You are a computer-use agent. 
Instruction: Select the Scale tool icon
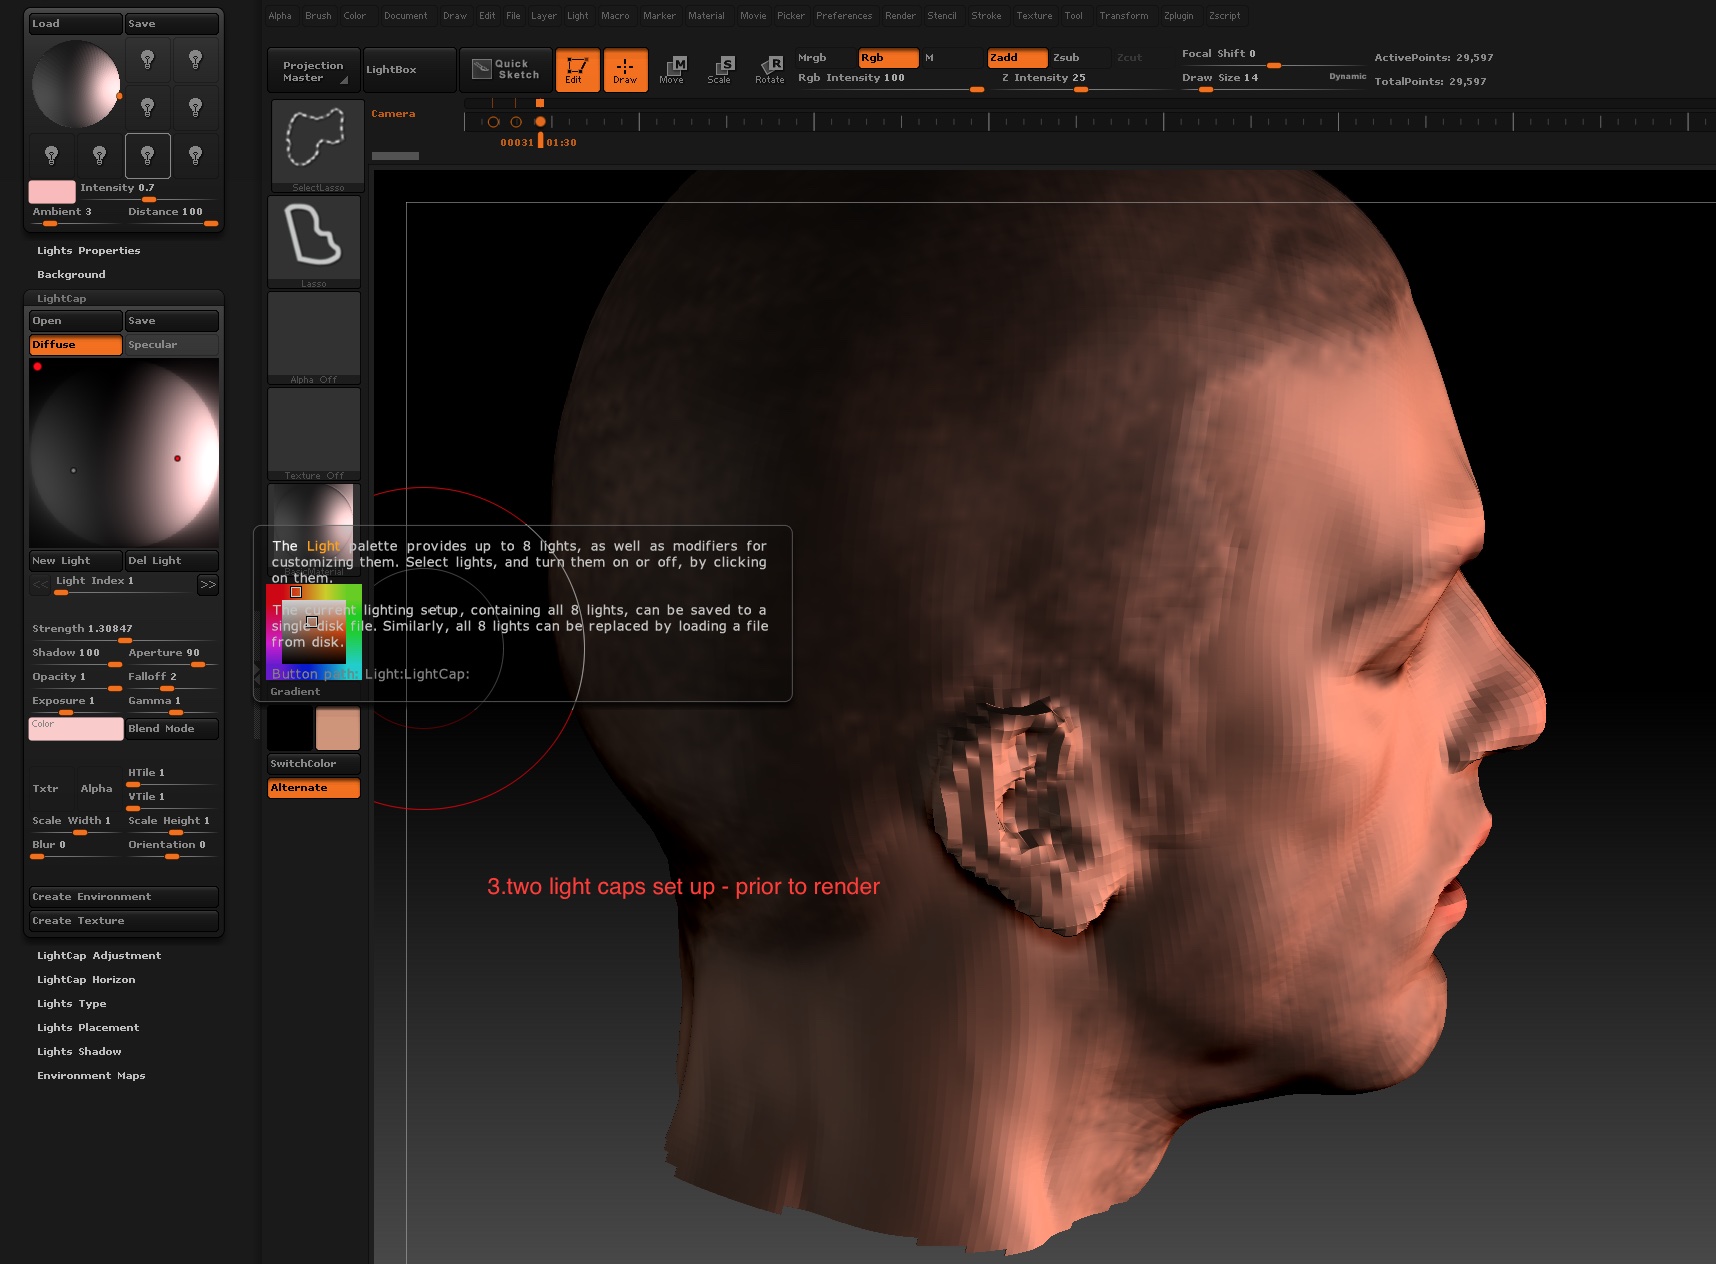tap(721, 70)
